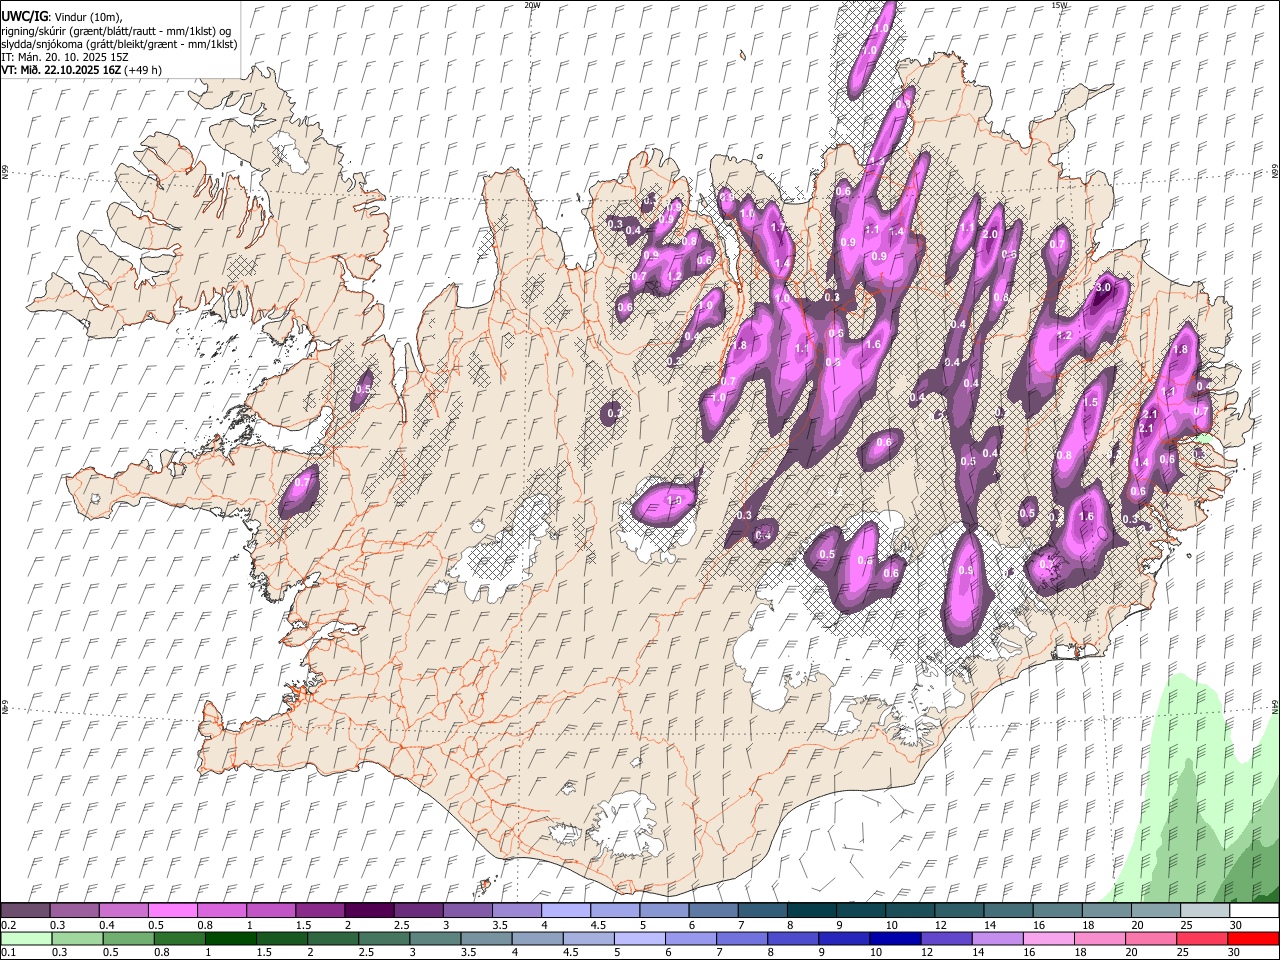
Task: Click the purple swatch between 0.3 and 0.4
Action: tap(75, 911)
